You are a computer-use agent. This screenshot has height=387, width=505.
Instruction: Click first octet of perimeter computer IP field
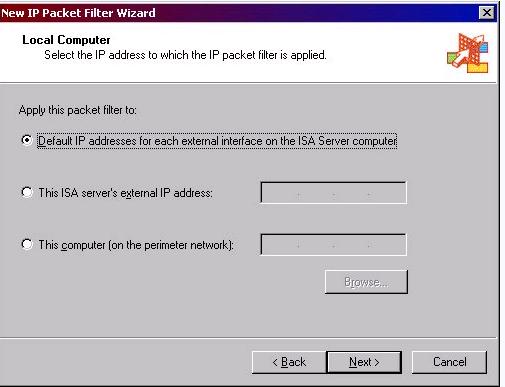pyautogui.click(x=280, y=245)
